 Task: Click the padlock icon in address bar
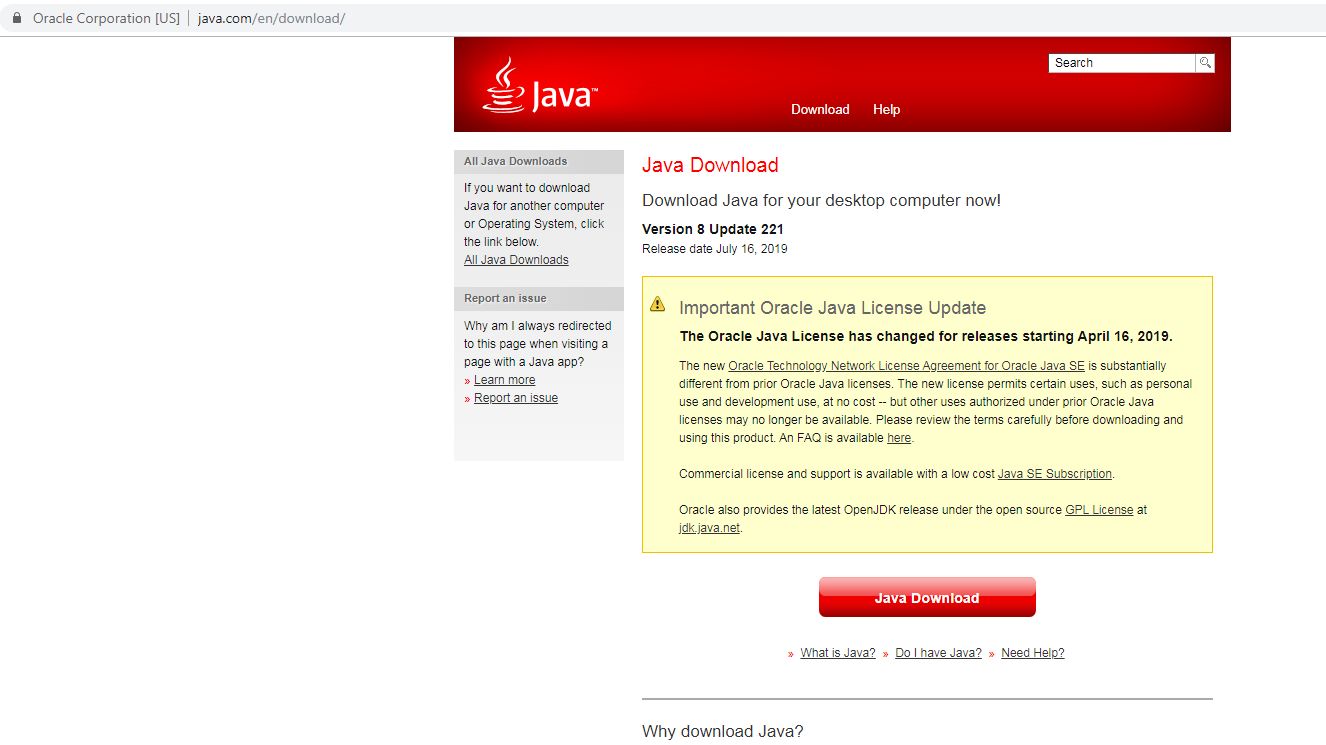(16, 18)
